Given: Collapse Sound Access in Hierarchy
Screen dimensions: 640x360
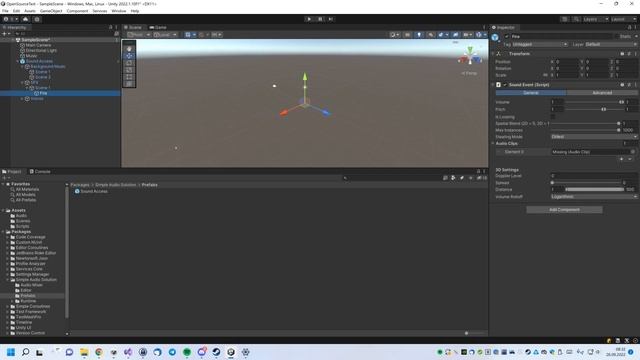Looking at the screenshot, I should tap(18, 61).
